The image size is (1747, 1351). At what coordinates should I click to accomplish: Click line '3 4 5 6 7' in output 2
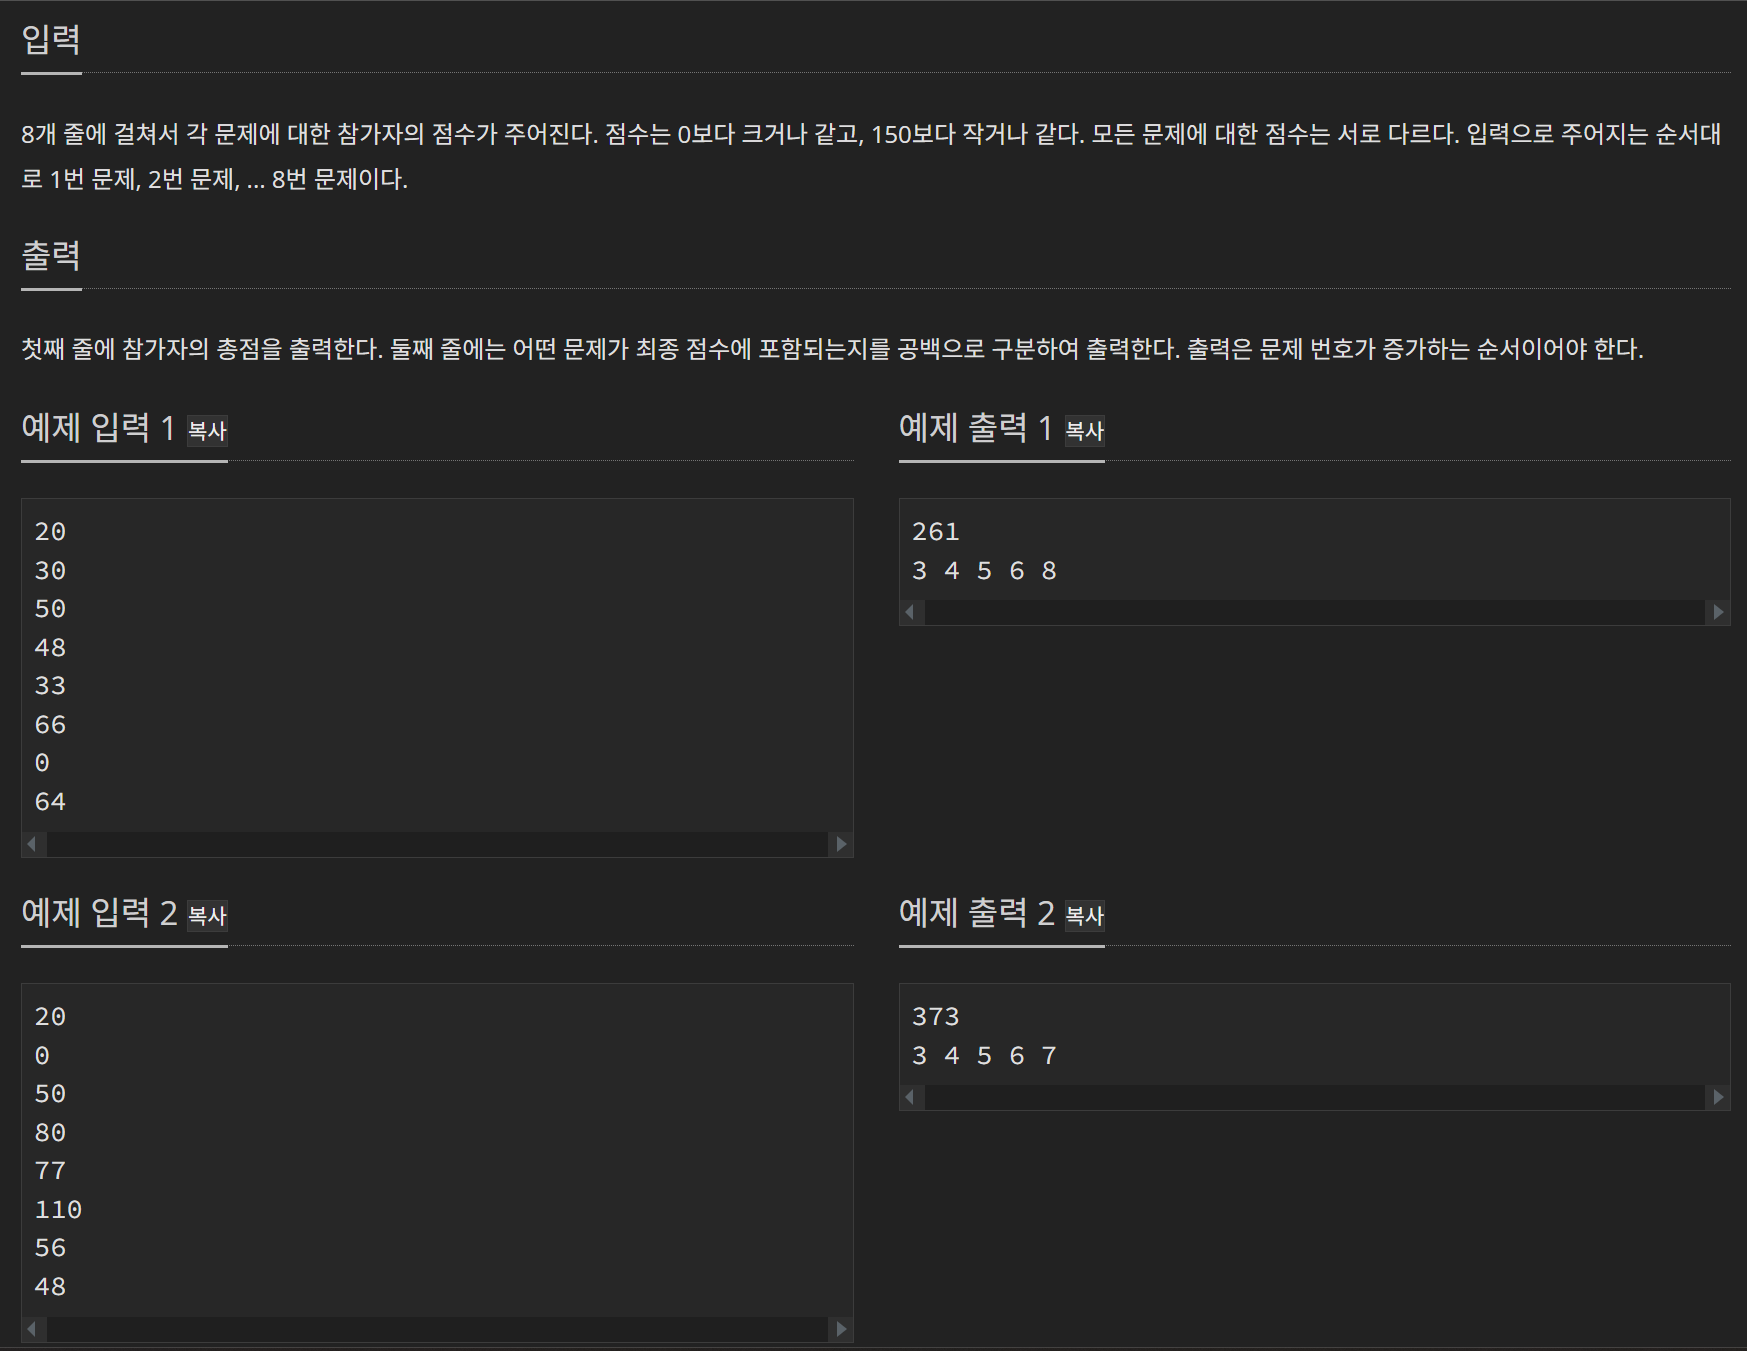[984, 1056]
